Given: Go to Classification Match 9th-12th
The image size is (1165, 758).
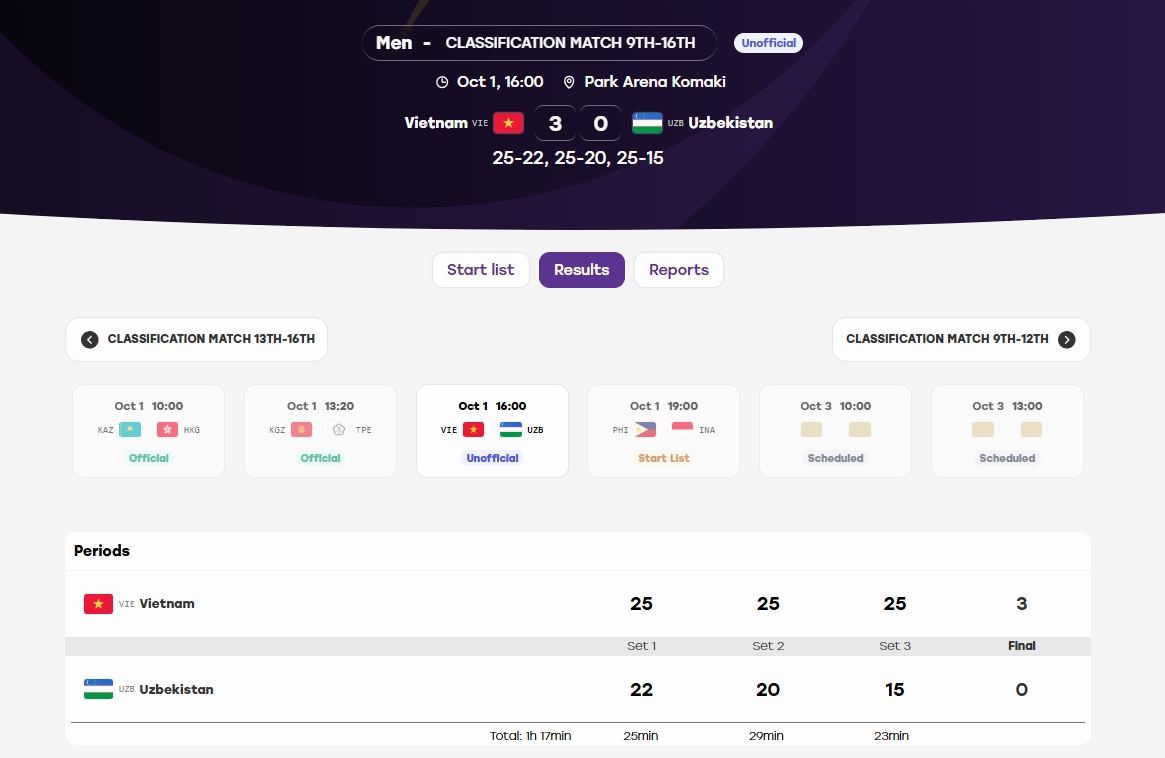Looking at the screenshot, I should 961,340.
